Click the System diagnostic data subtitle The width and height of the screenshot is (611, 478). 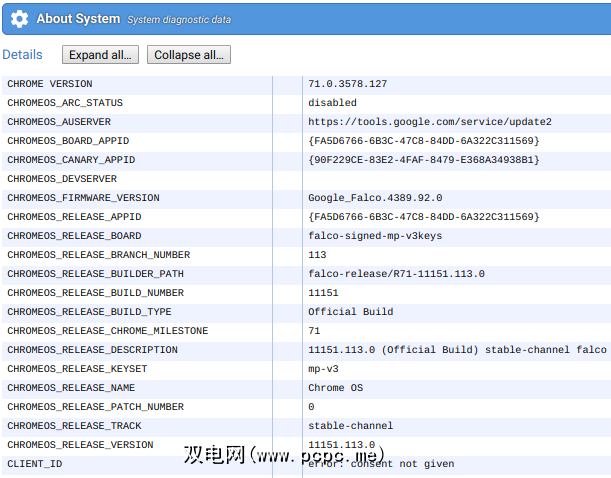(x=179, y=20)
